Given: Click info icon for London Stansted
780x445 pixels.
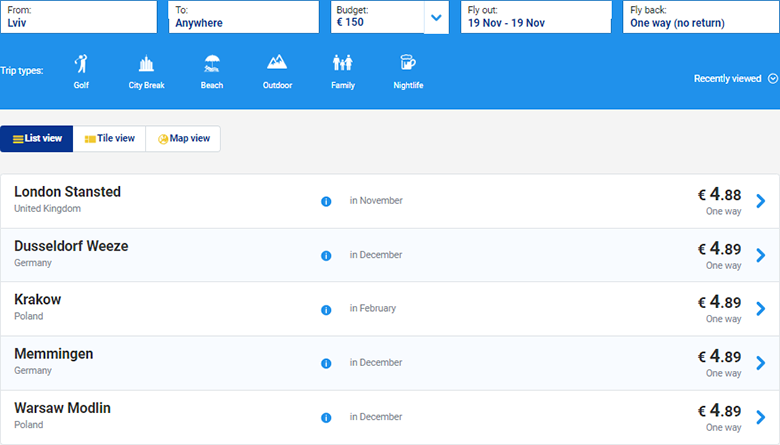Looking at the screenshot, I should tap(326, 201).
